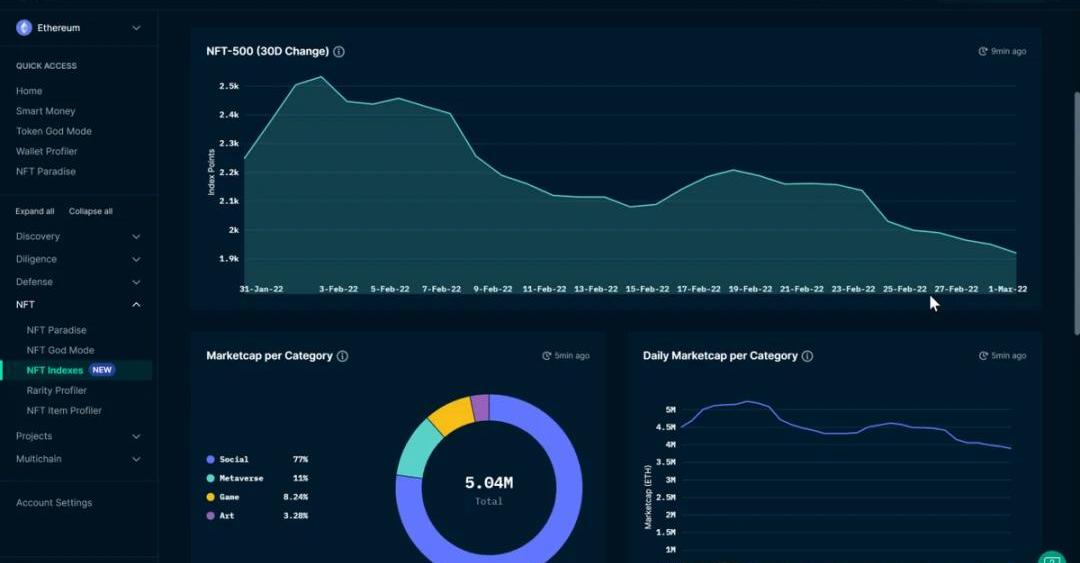Image resolution: width=1080 pixels, height=563 pixels.
Task: Click the Ethereum logo icon
Action: [24, 28]
